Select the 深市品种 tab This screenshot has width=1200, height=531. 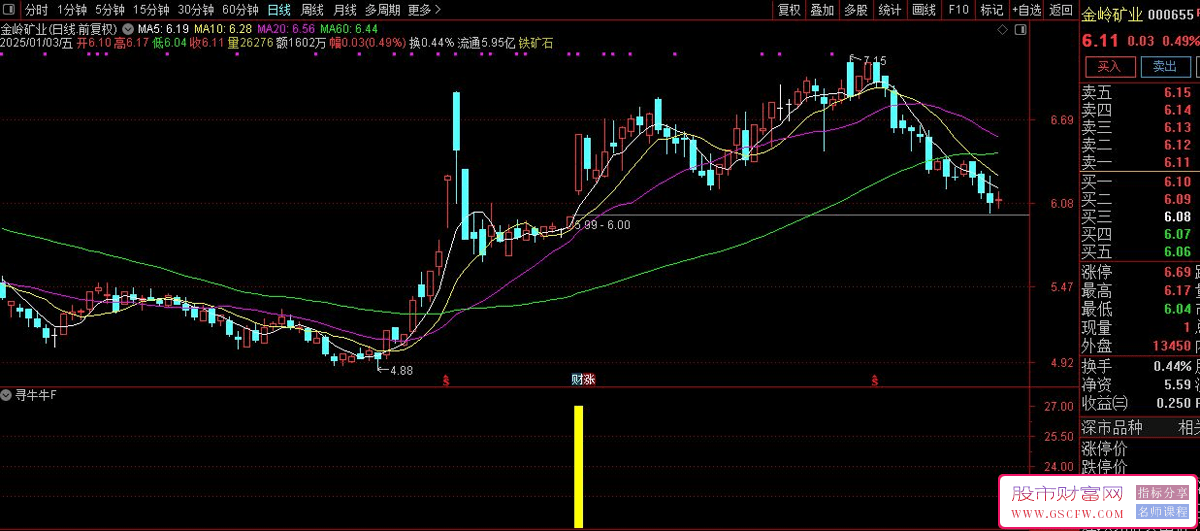(x=1113, y=428)
